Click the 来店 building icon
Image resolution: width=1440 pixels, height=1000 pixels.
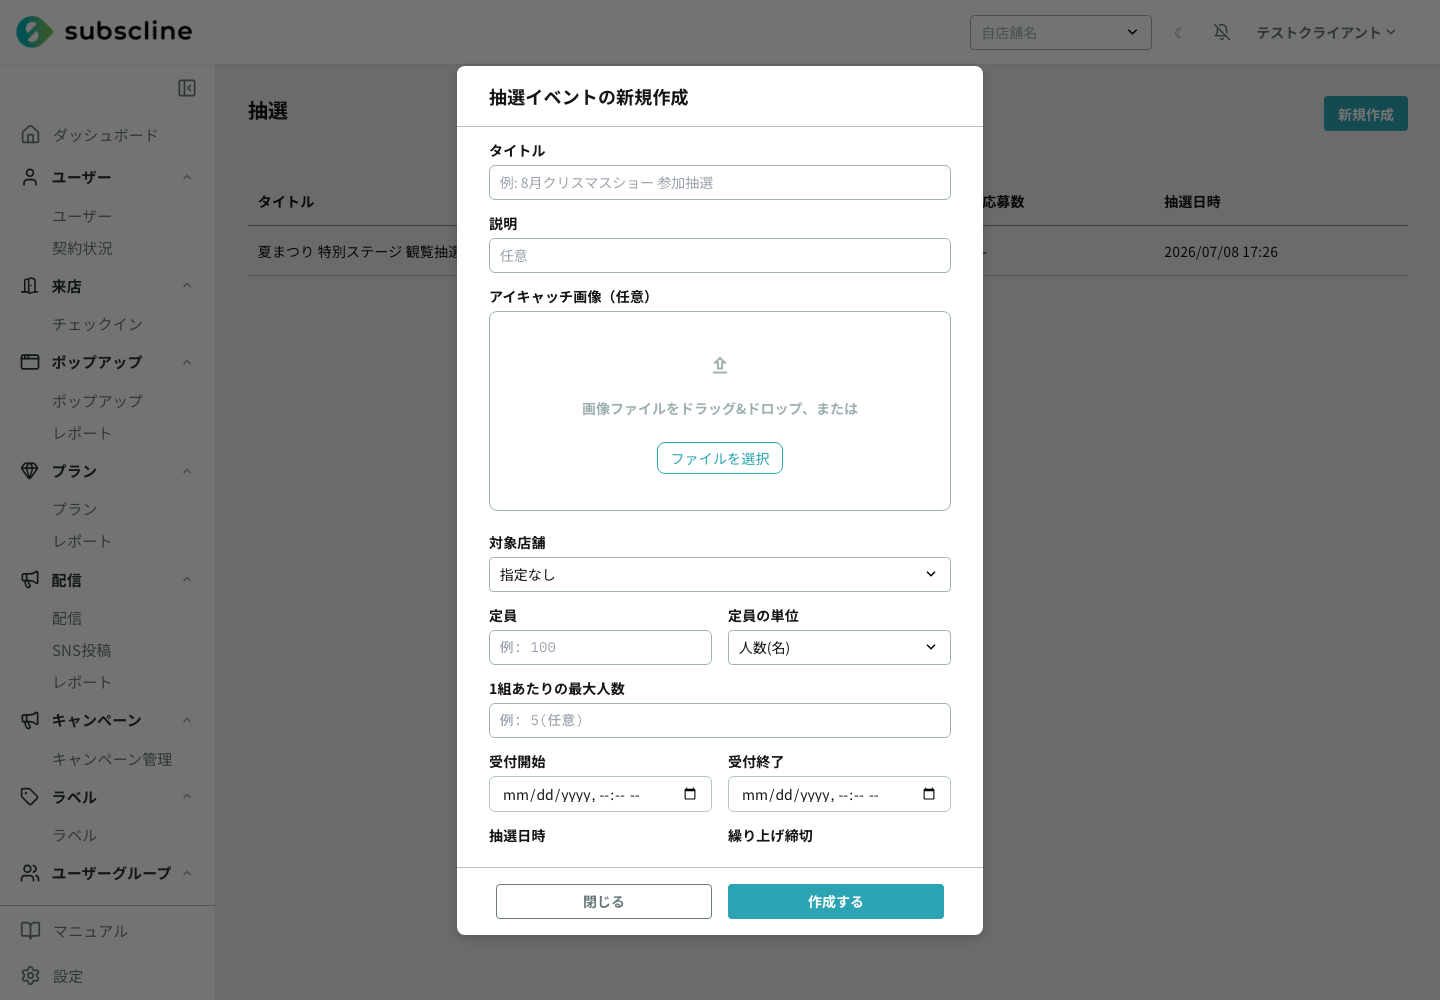pos(31,286)
